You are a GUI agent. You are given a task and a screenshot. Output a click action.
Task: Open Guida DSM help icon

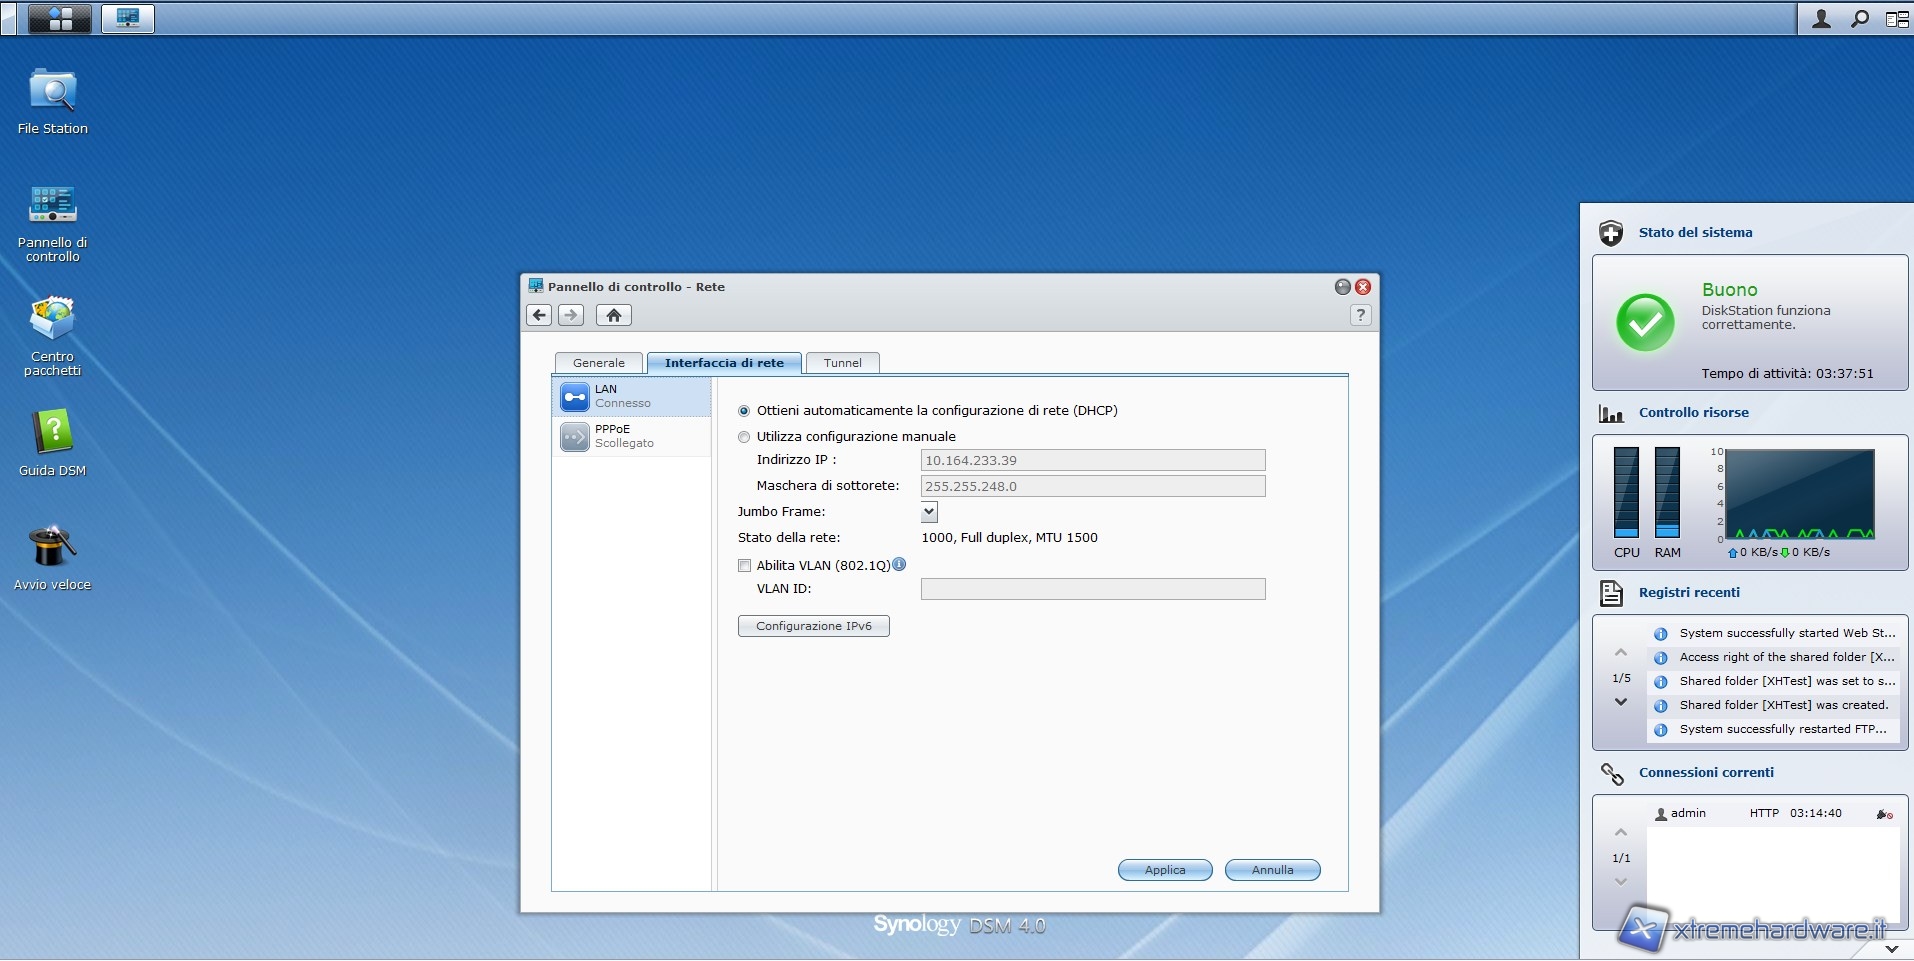(52, 434)
